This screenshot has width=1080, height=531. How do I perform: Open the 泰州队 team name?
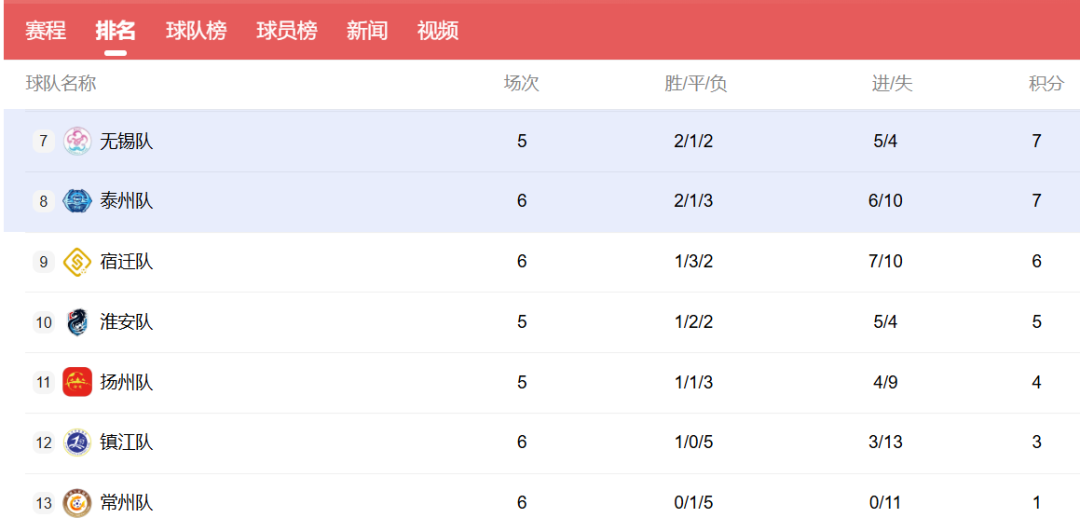coord(127,201)
